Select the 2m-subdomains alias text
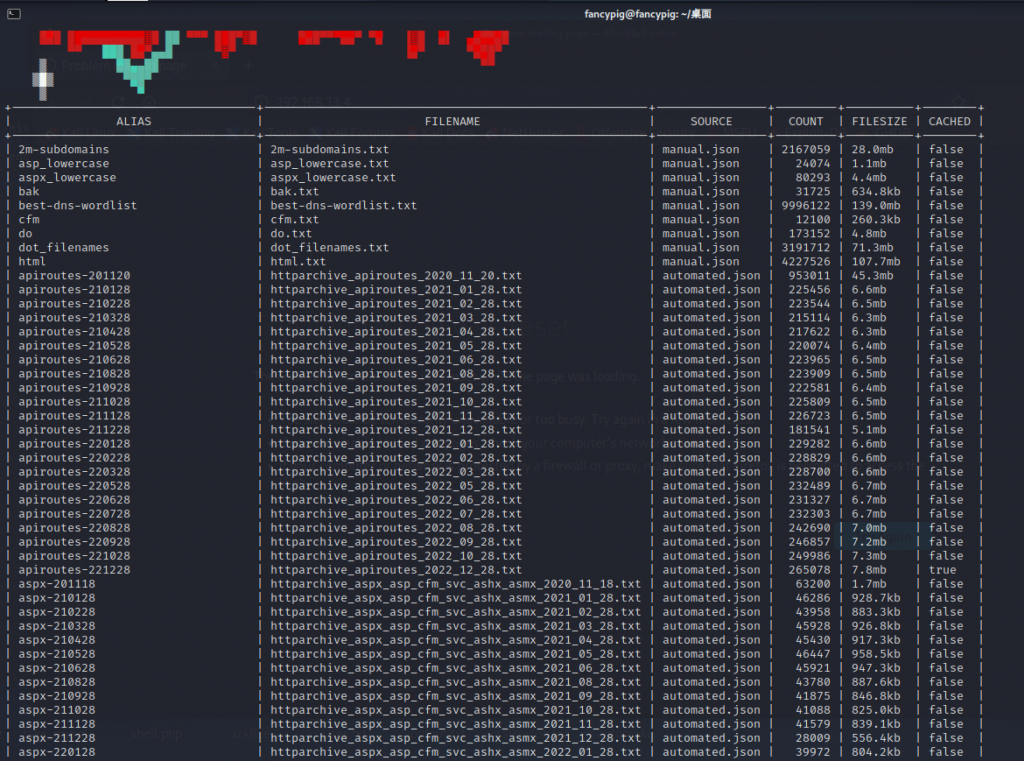This screenshot has width=1024, height=761. pos(63,150)
